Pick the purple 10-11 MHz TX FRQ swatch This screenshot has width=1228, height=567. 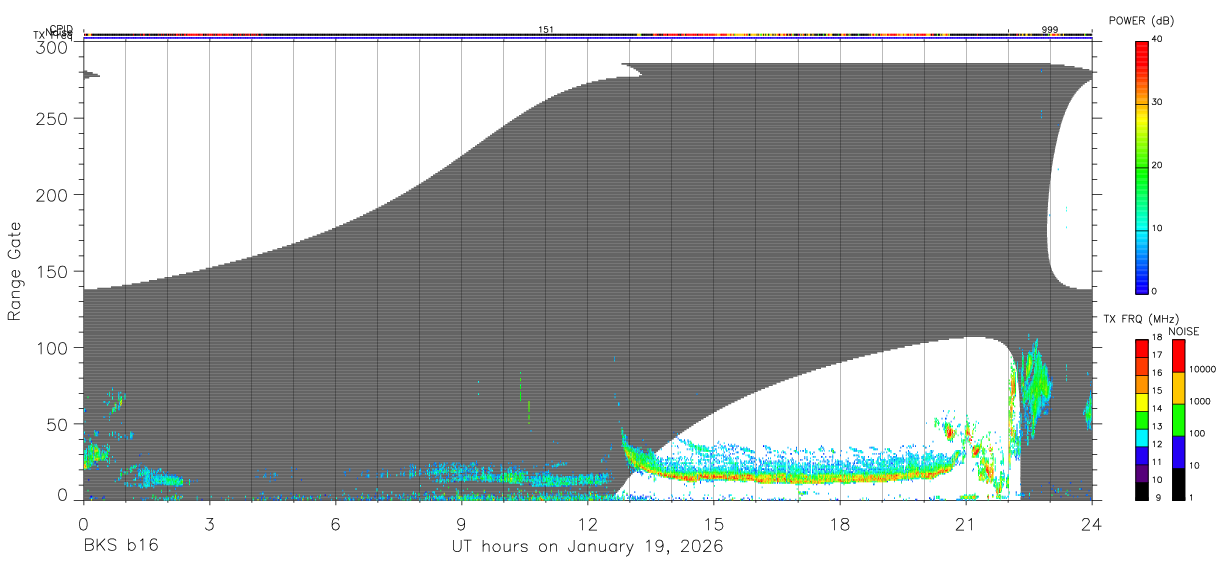pyautogui.click(x=1142, y=474)
